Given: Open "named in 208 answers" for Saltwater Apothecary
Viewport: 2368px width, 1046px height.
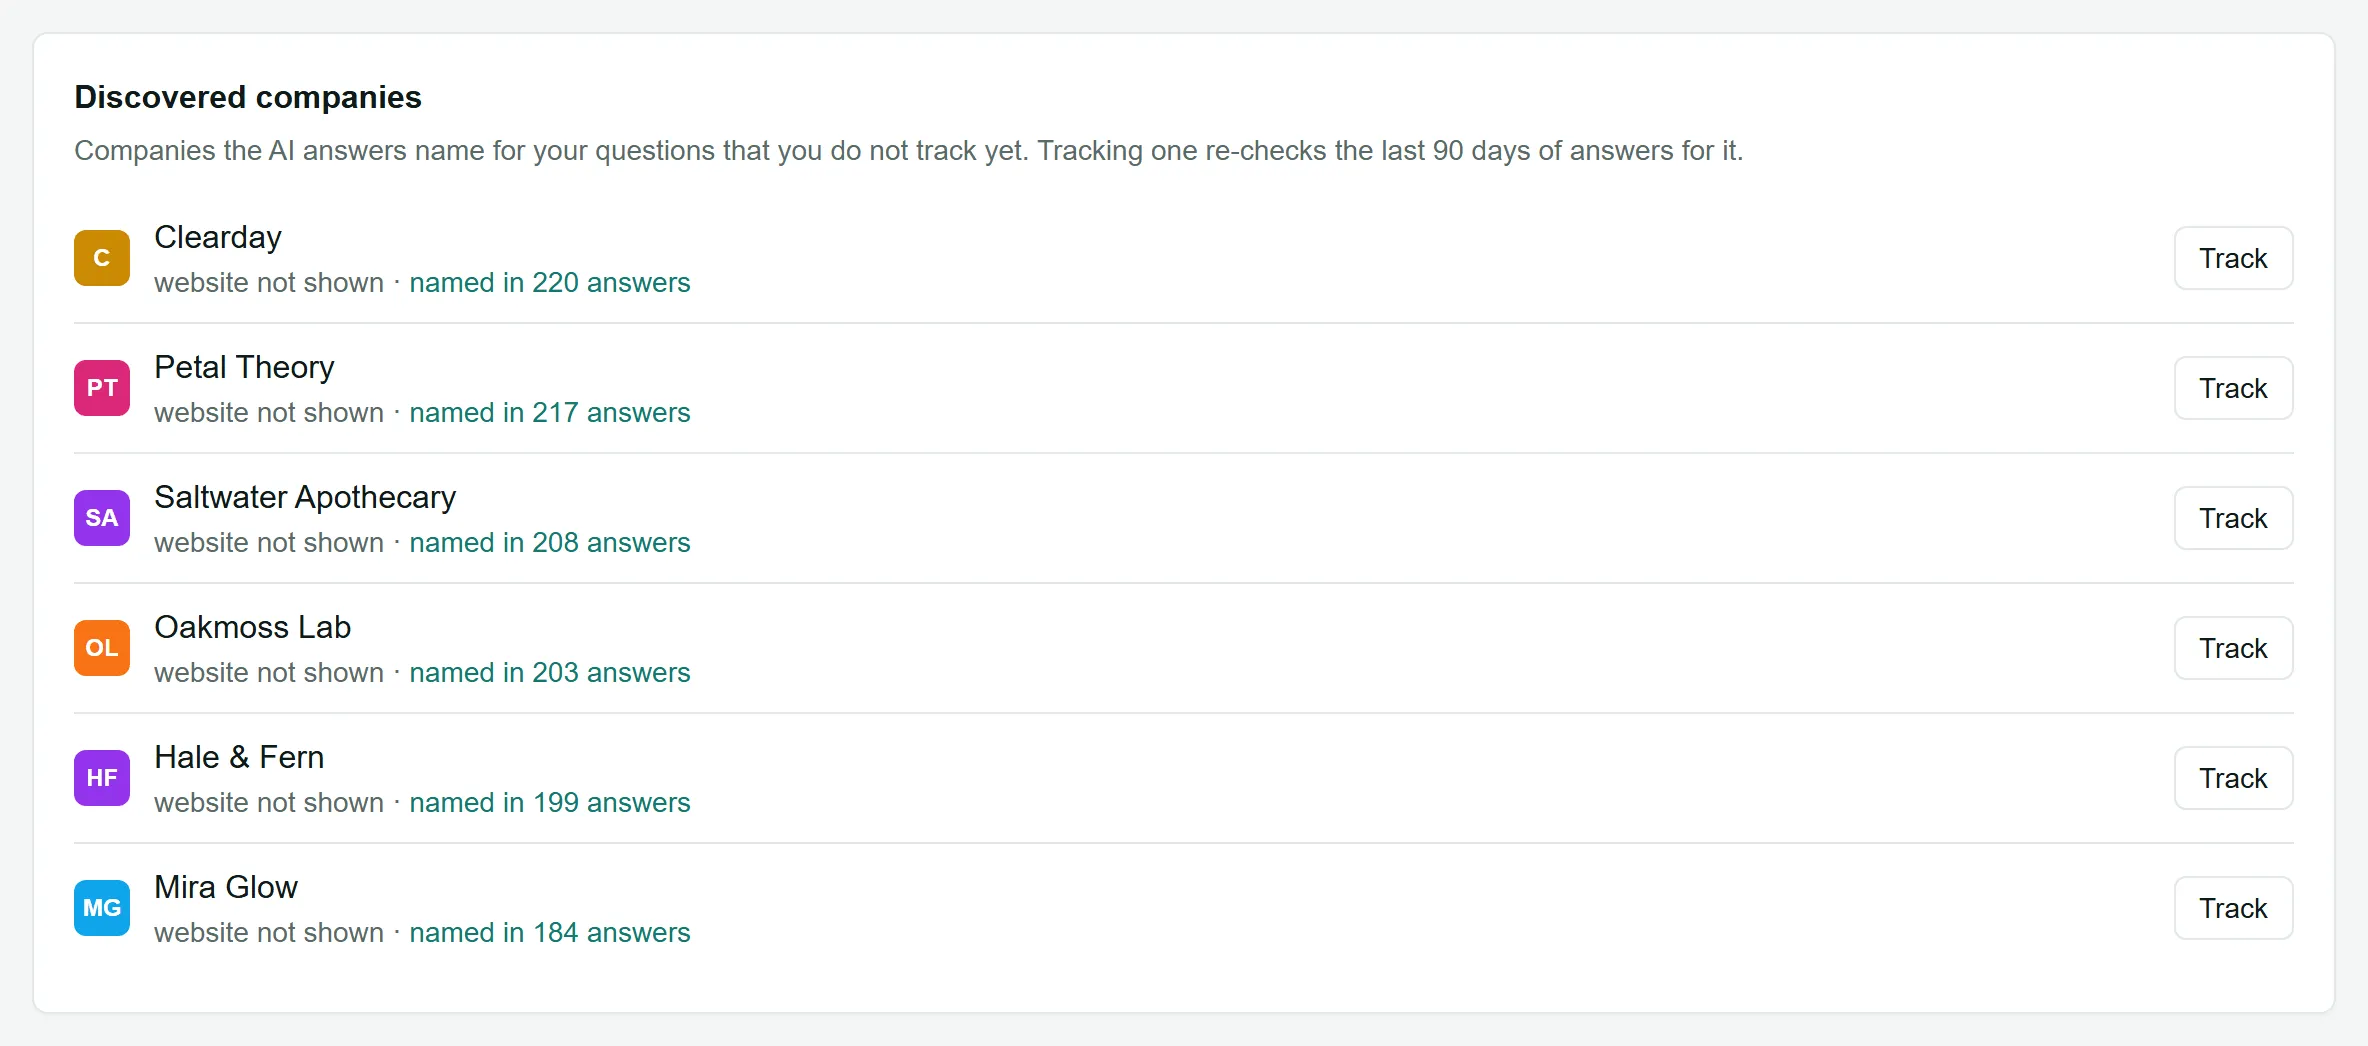Looking at the screenshot, I should pos(550,543).
